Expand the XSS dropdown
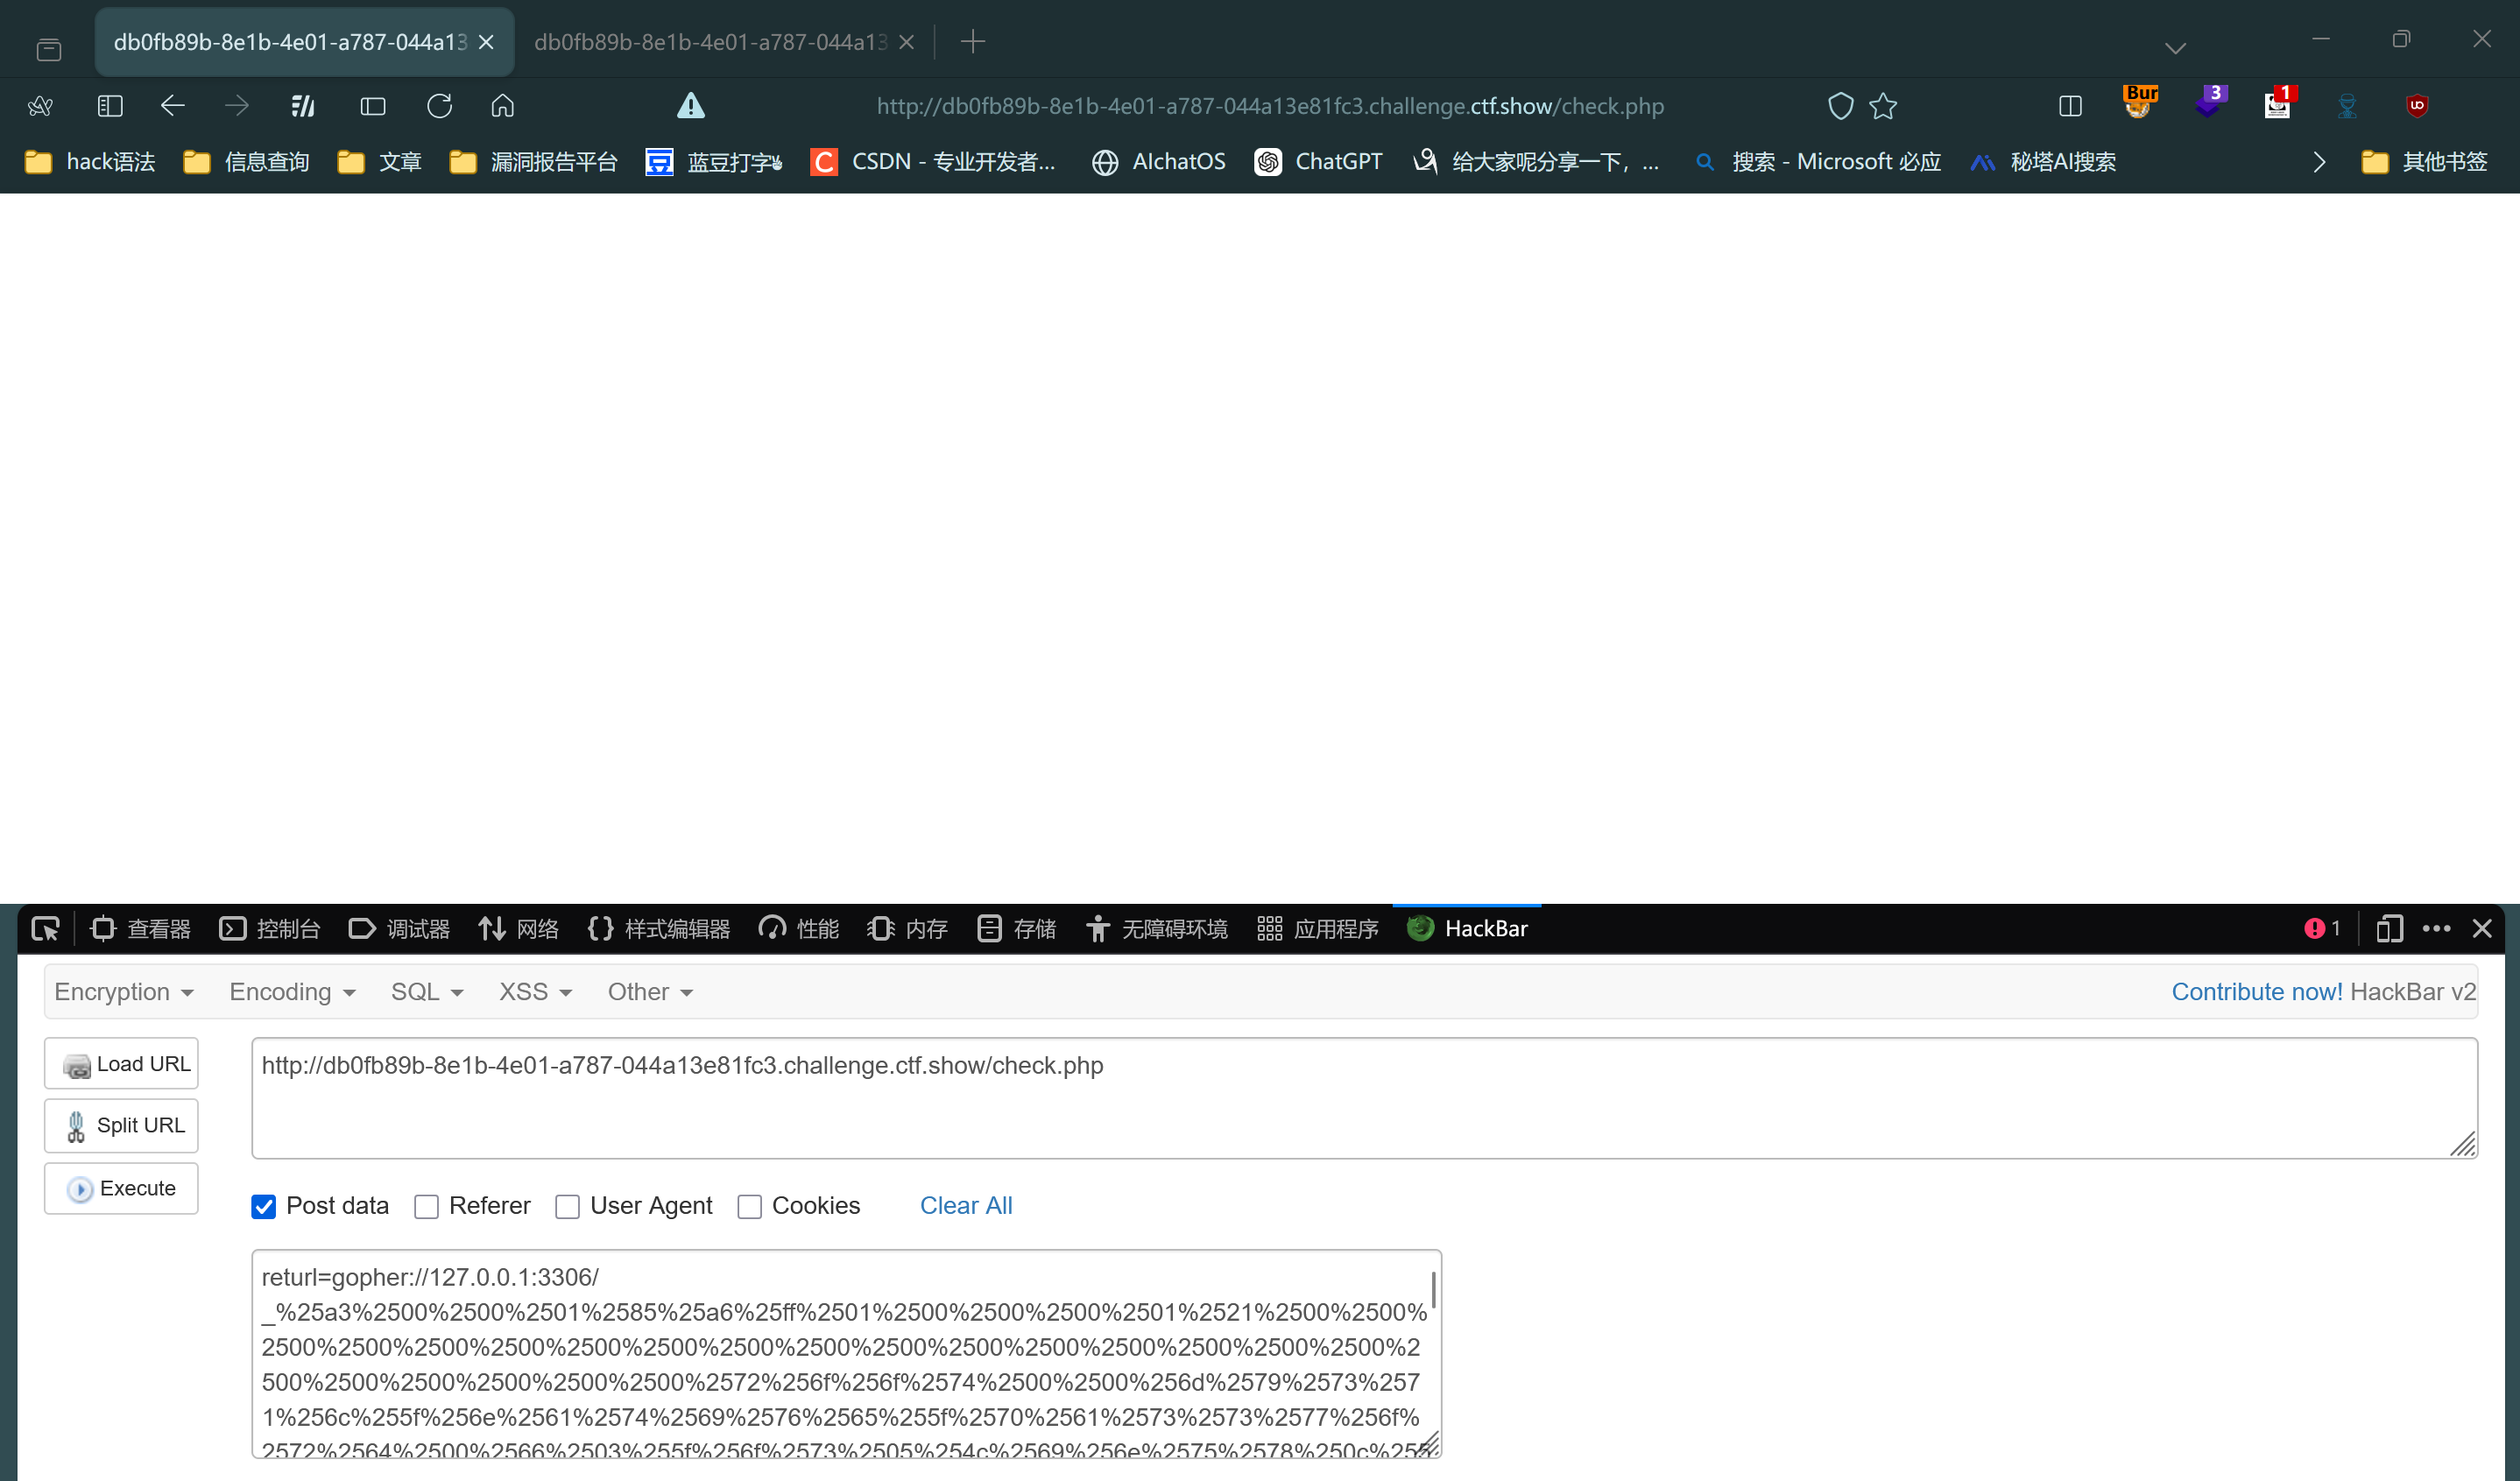This screenshot has width=2520, height=1481. pyautogui.click(x=535, y=992)
